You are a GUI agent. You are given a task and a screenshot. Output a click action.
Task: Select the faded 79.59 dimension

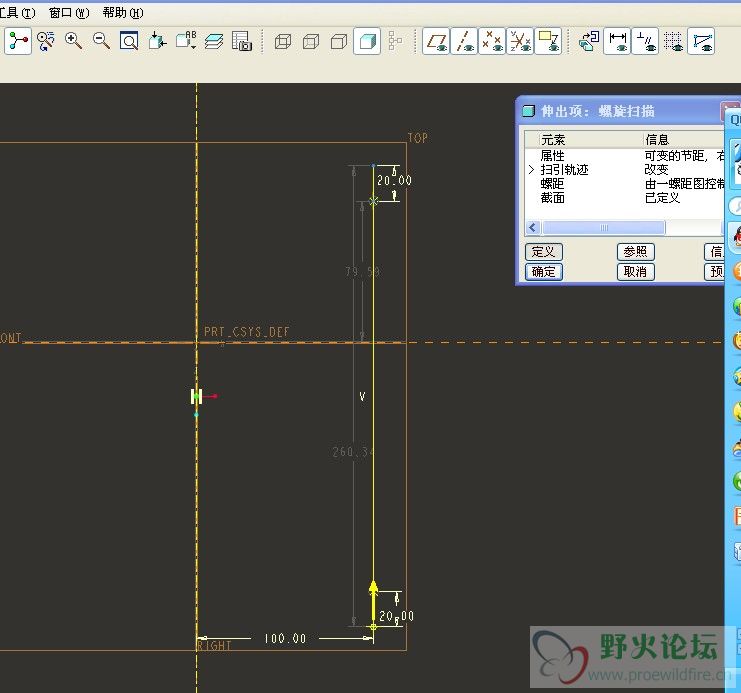(362, 271)
